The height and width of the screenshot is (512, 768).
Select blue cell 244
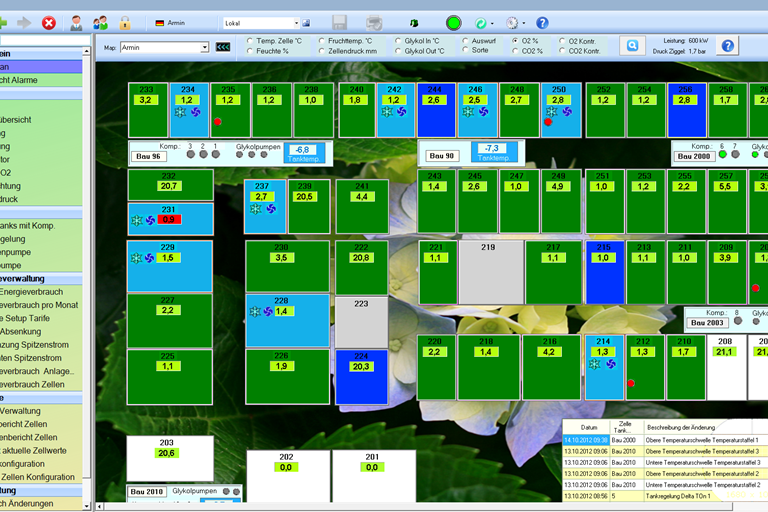[x=436, y=110]
